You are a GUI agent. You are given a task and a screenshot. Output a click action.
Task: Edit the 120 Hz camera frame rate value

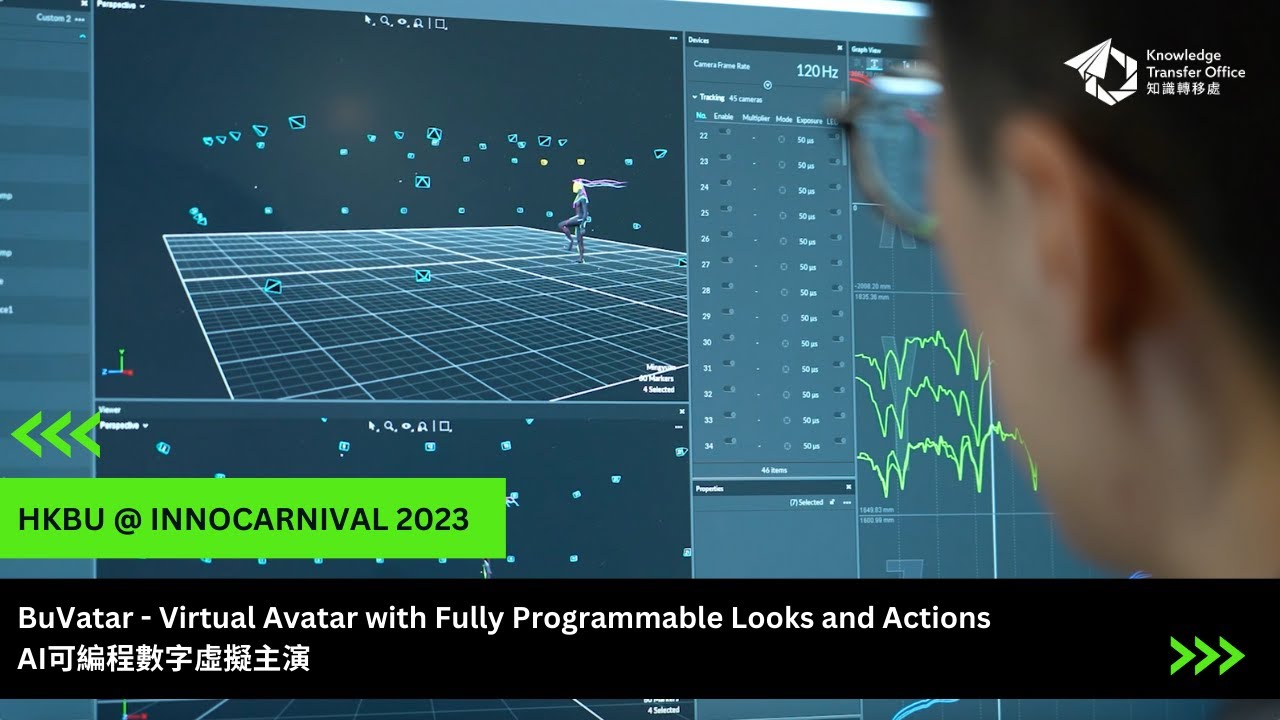point(816,71)
